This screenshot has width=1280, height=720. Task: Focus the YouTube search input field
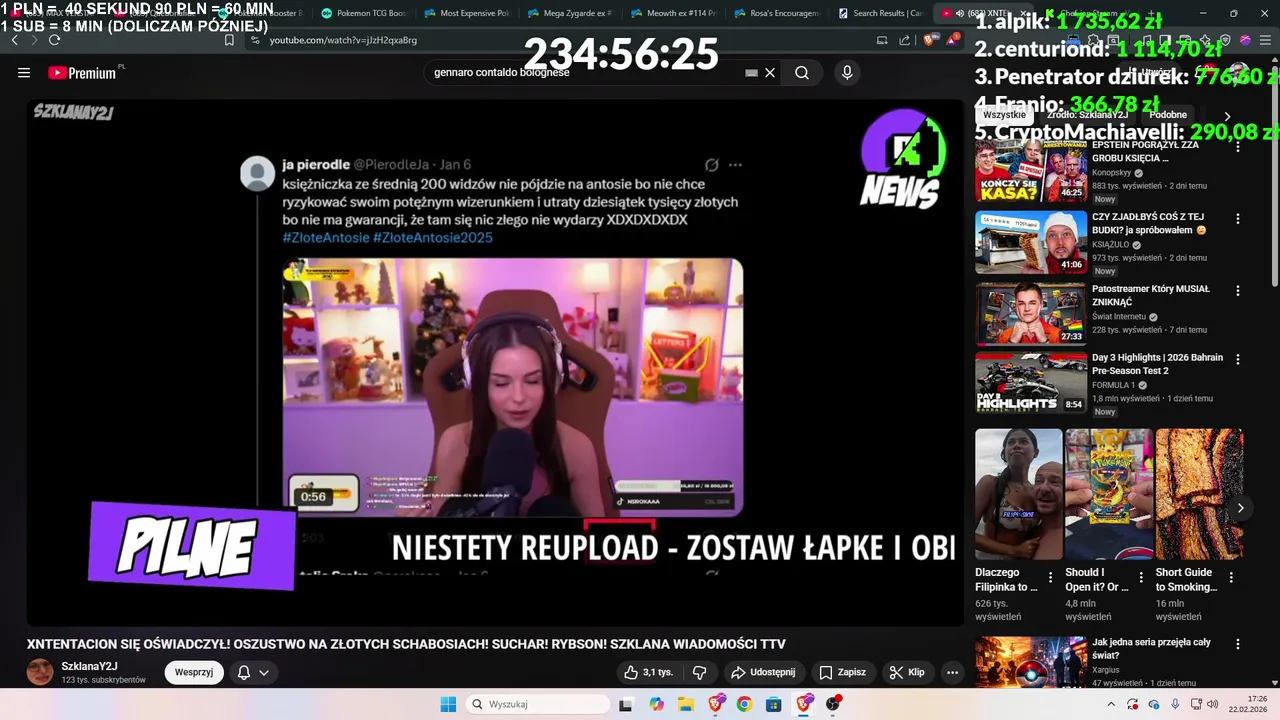click(x=585, y=72)
